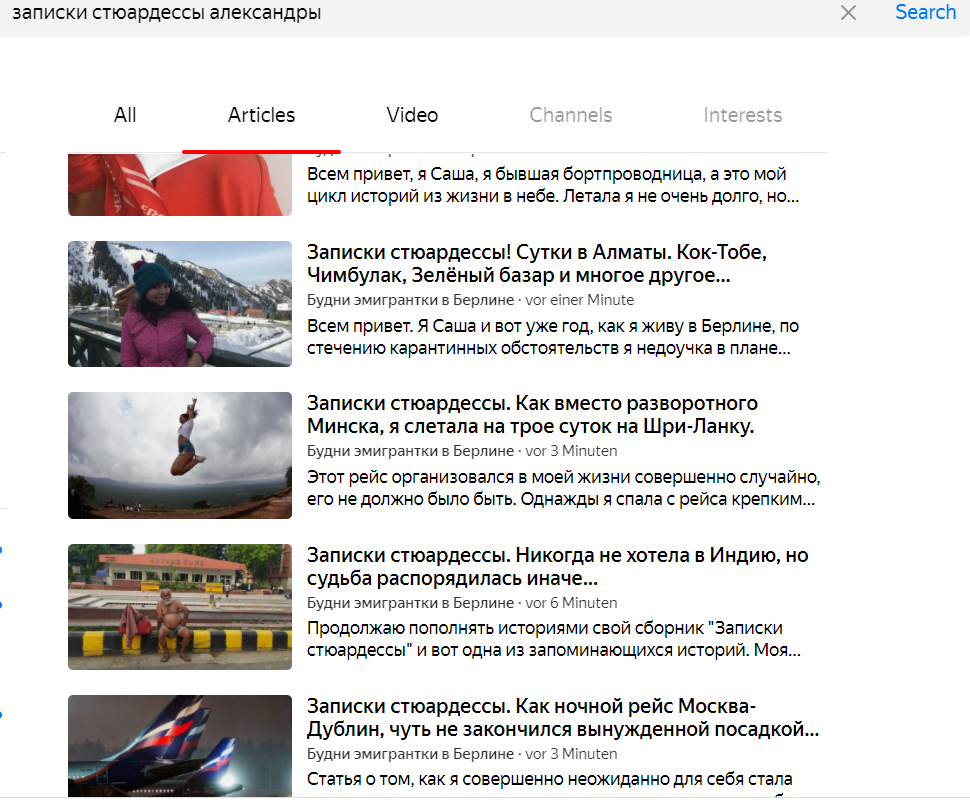The width and height of the screenshot is (970, 800).
Task: Open the India station thumbnail
Action: [180, 607]
